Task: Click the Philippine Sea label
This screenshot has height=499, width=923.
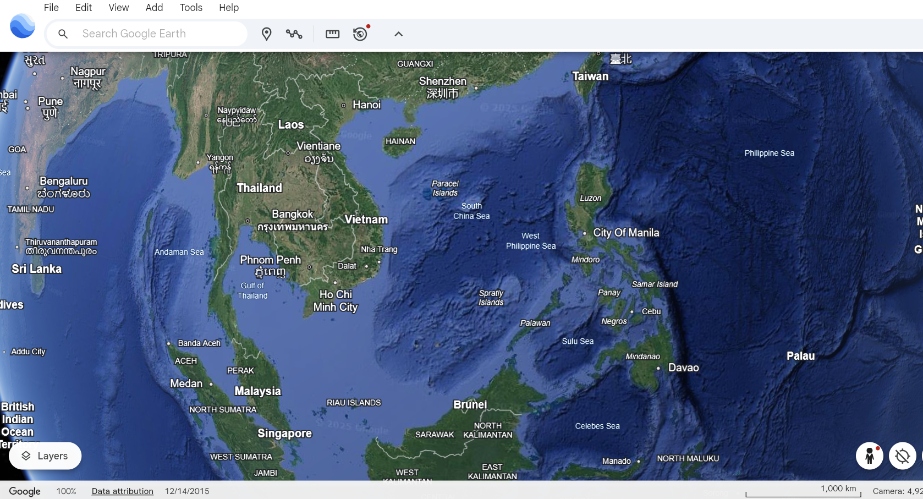Action: tap(769, 153)
